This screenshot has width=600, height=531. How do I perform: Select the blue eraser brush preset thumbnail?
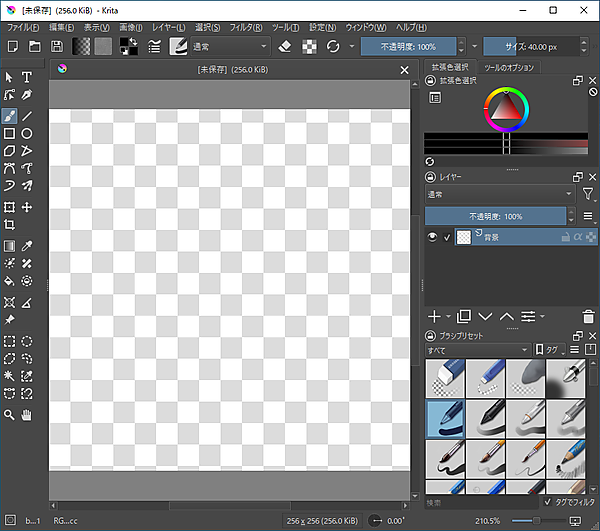click(444, 377)
